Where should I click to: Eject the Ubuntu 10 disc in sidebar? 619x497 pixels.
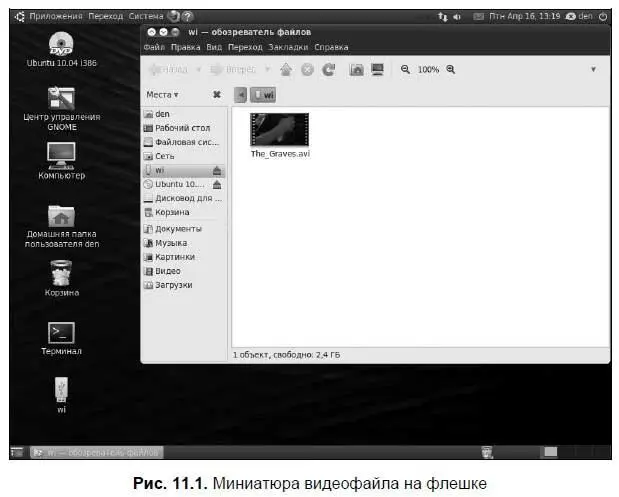coord(218,185)
